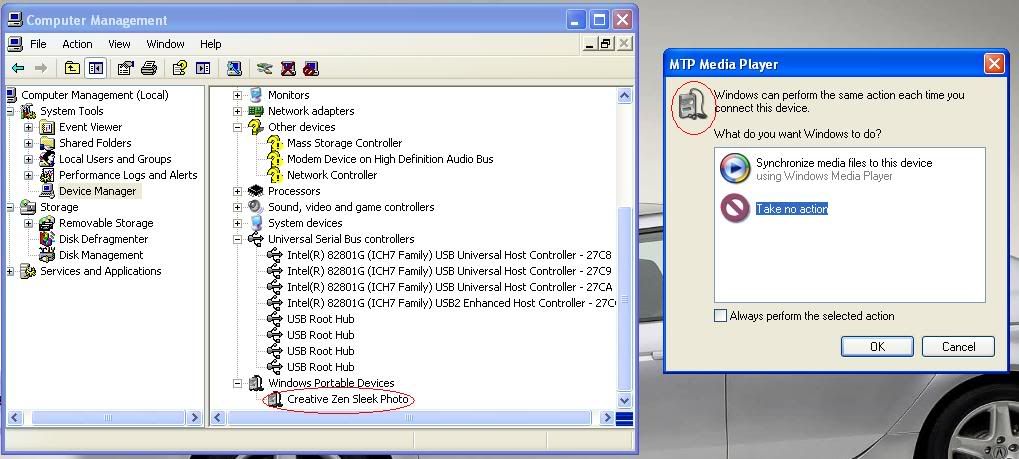
Task: Enable Always perform the selected action checkbox
Action: [x=720, y=316]
